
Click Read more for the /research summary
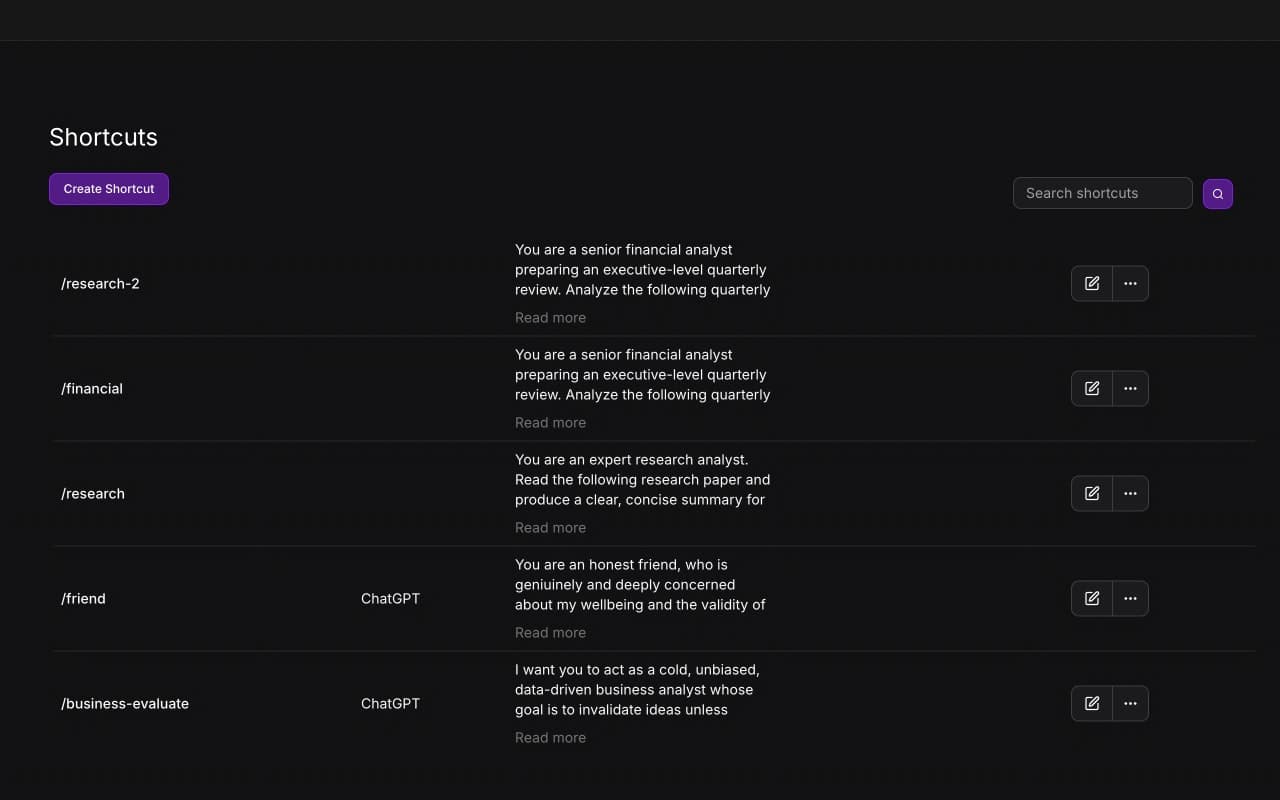click(x=550, y=527)
